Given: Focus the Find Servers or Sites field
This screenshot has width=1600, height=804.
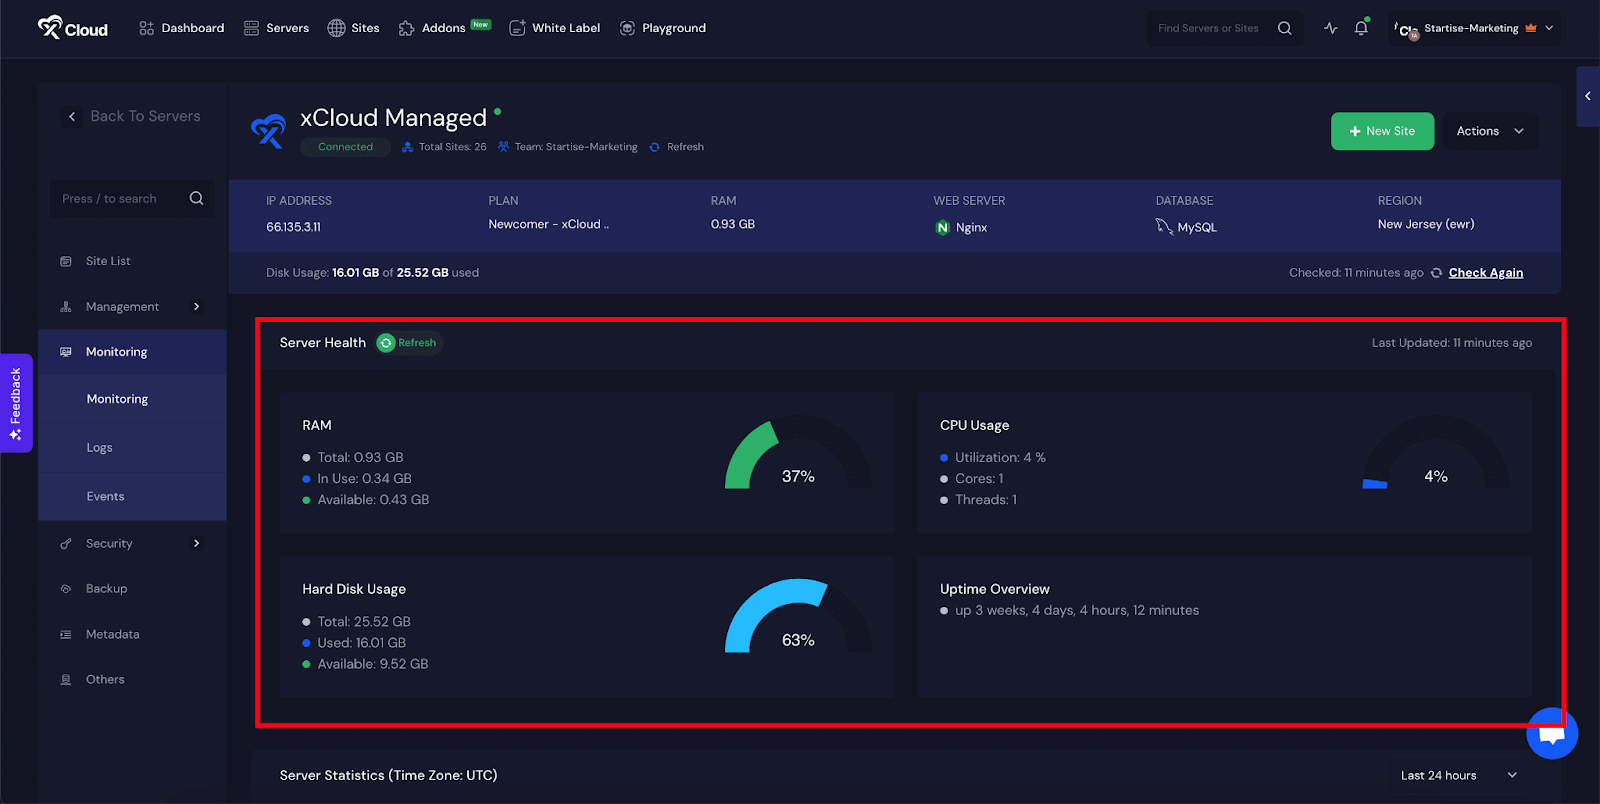Looking at the screenshot, I should 1208,28.
